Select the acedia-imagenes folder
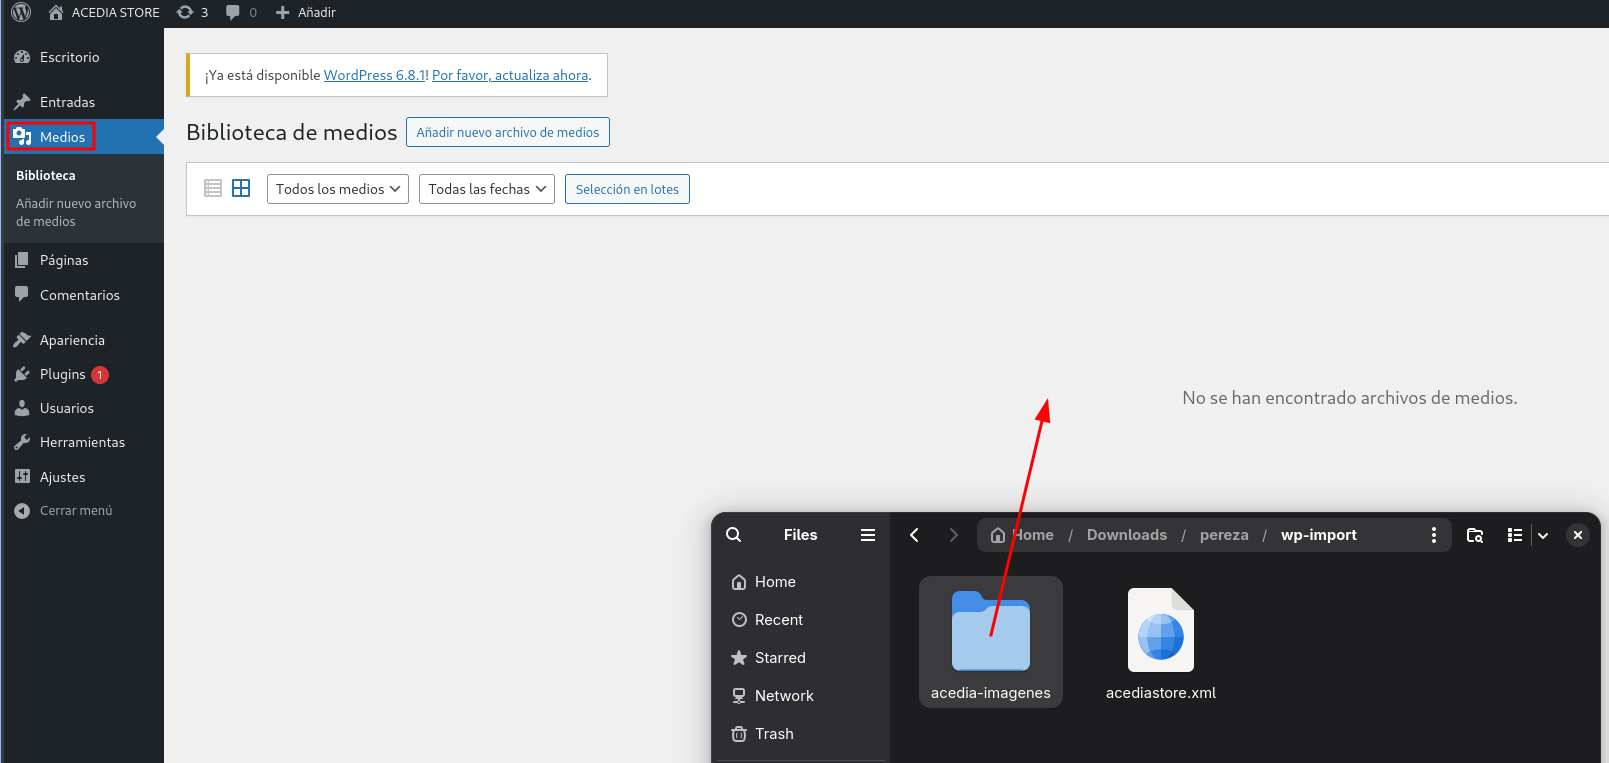 (x=991, y=642)
